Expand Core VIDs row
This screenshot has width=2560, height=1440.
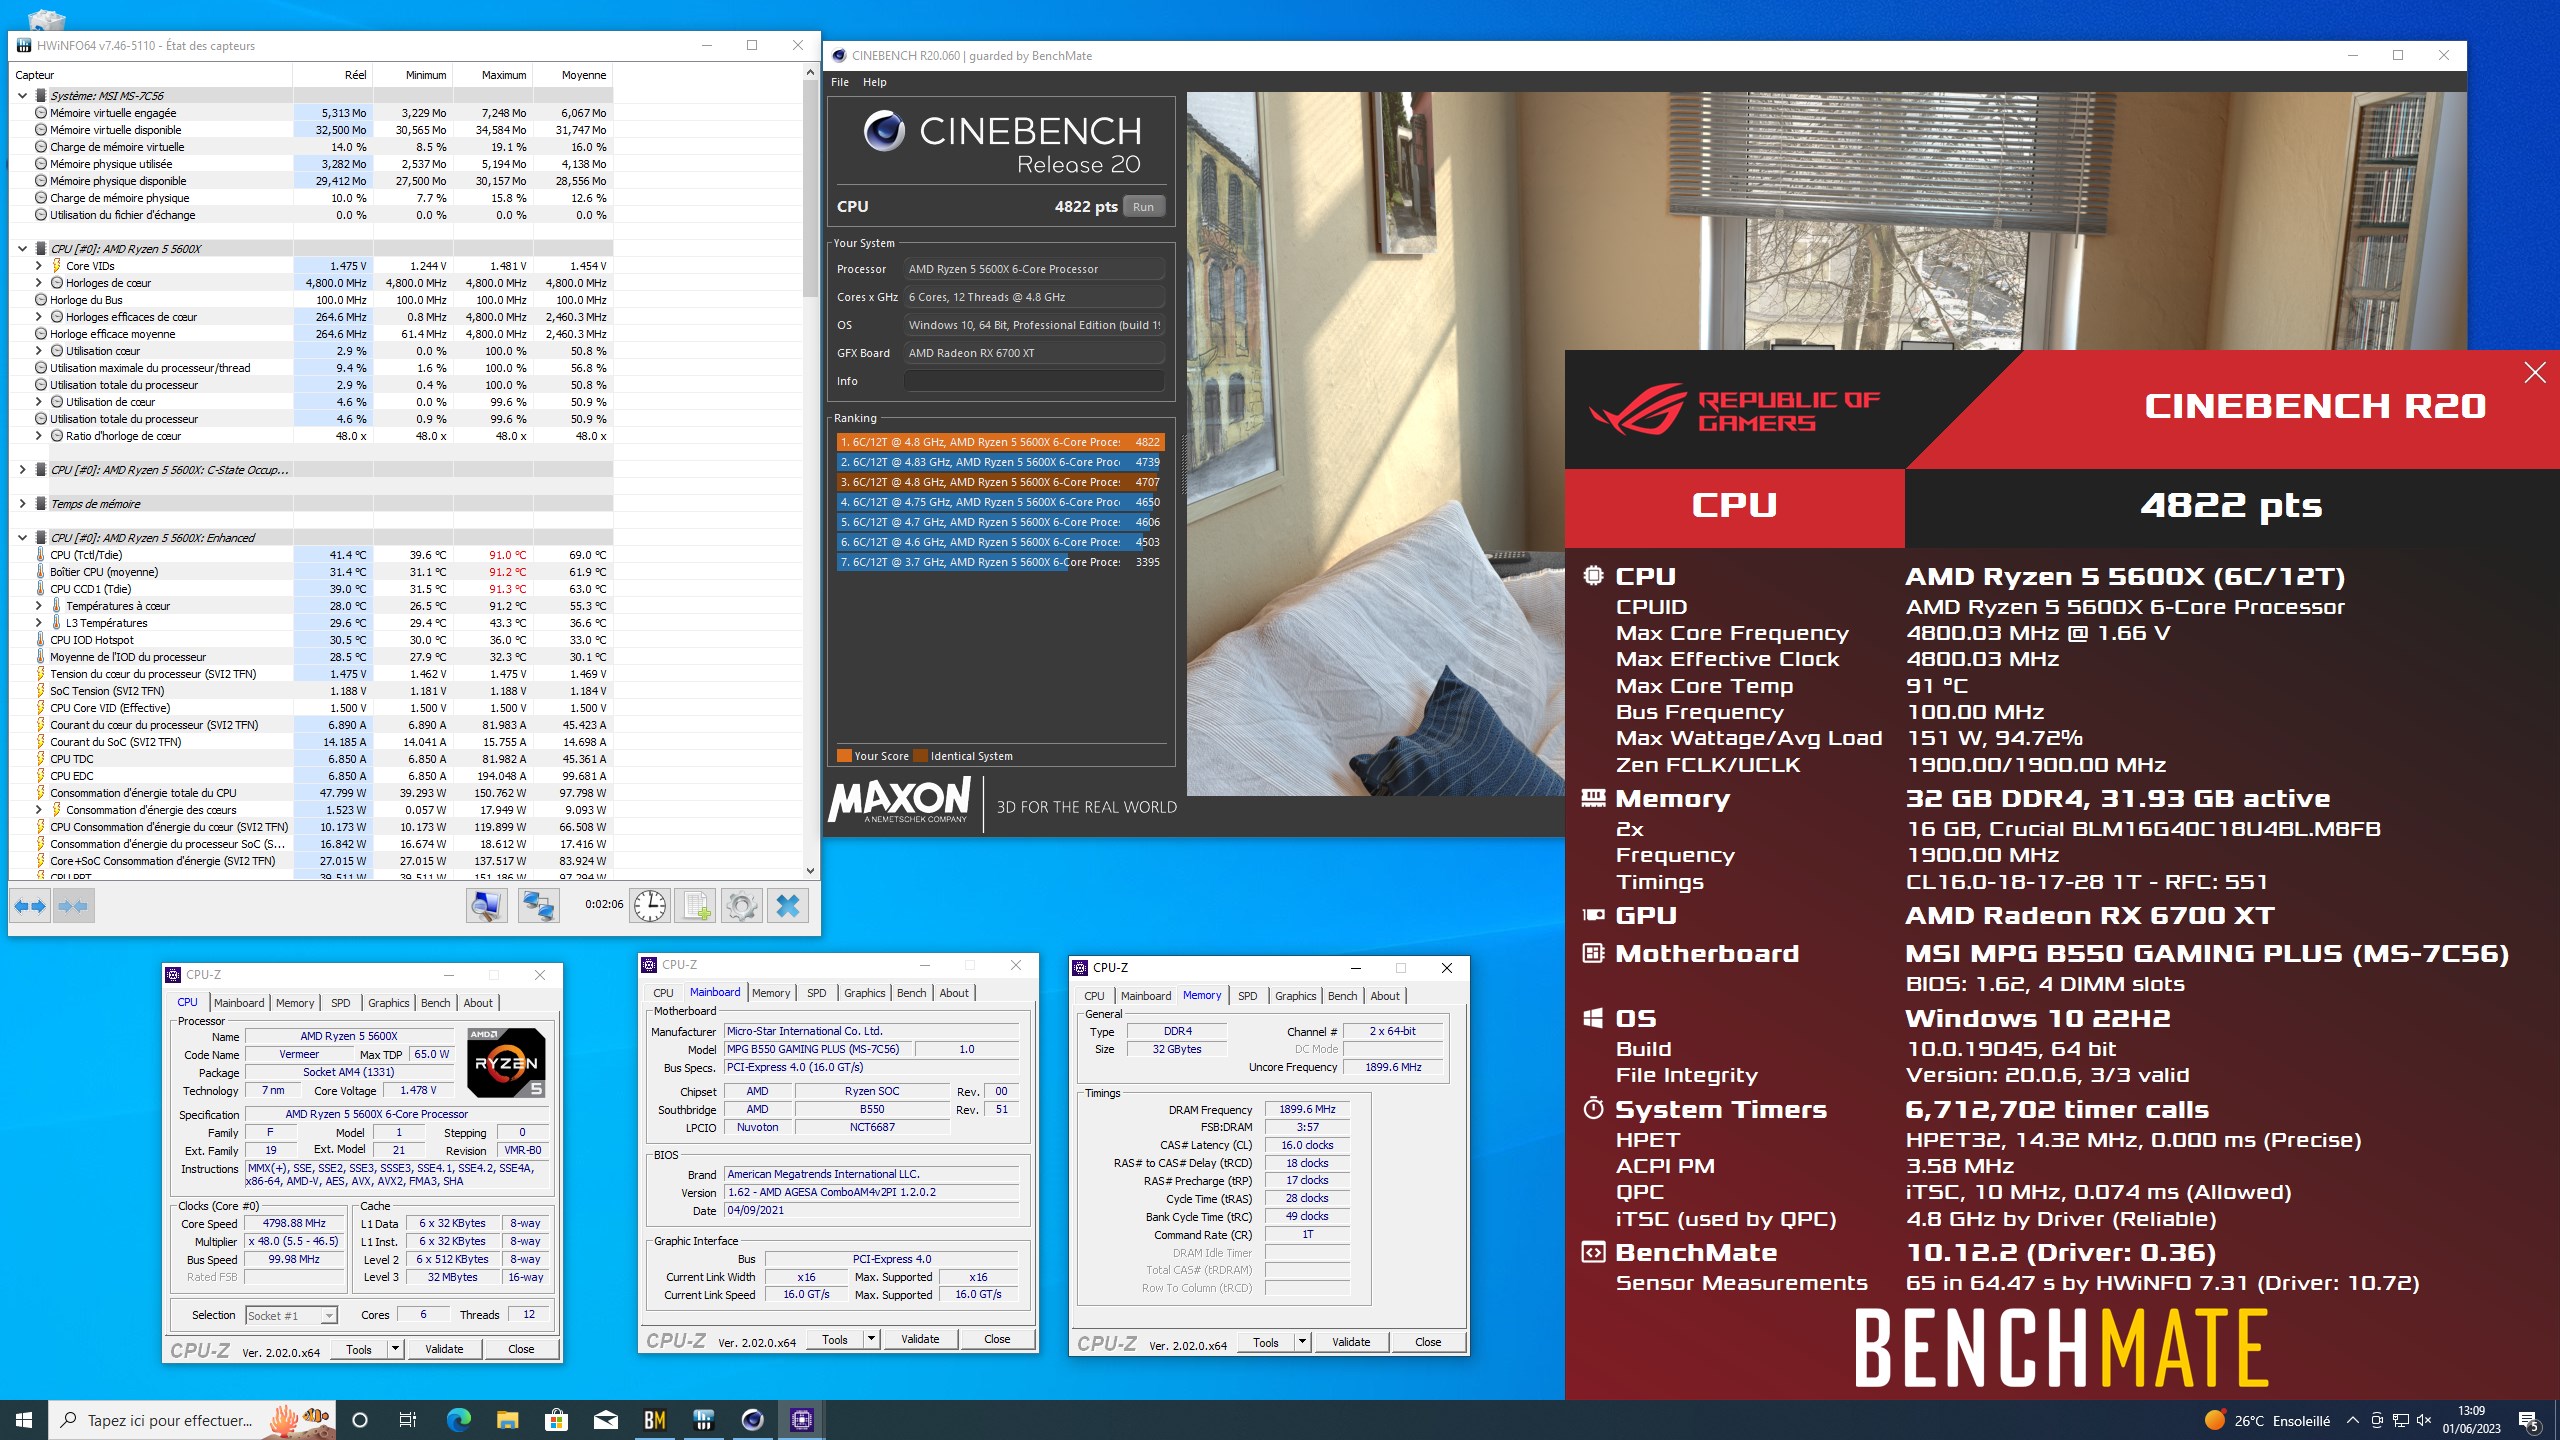38,266
